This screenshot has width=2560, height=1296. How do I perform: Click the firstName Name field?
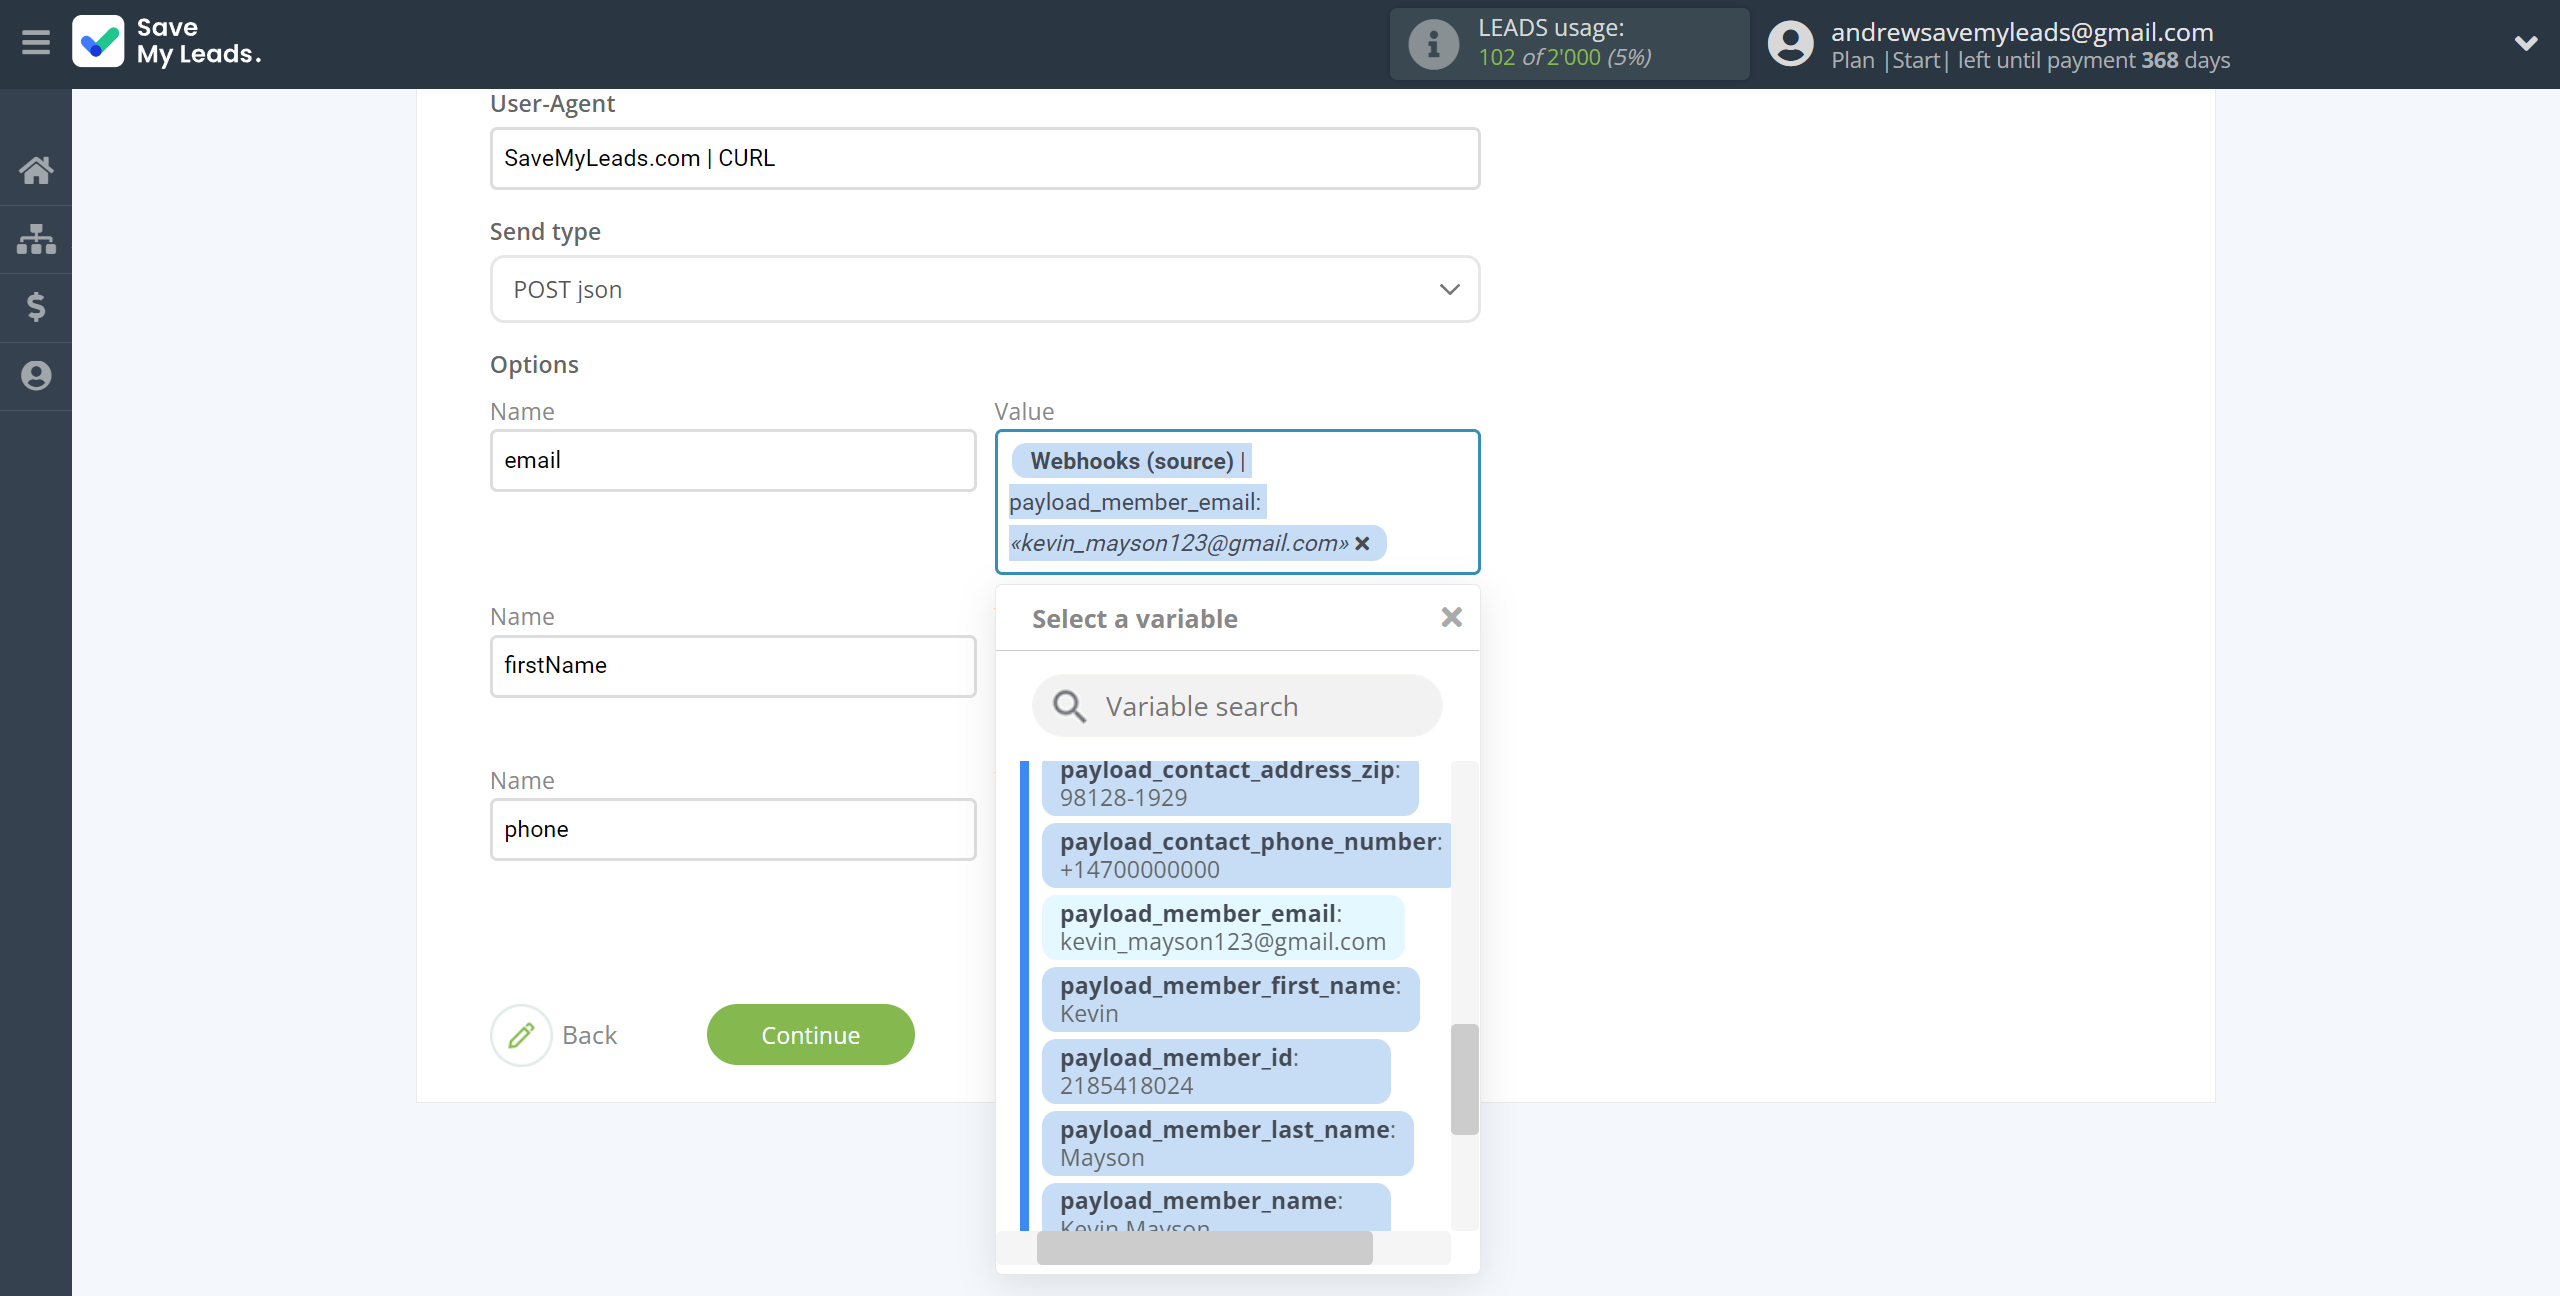pyautogui.click(x=733, y=666)
